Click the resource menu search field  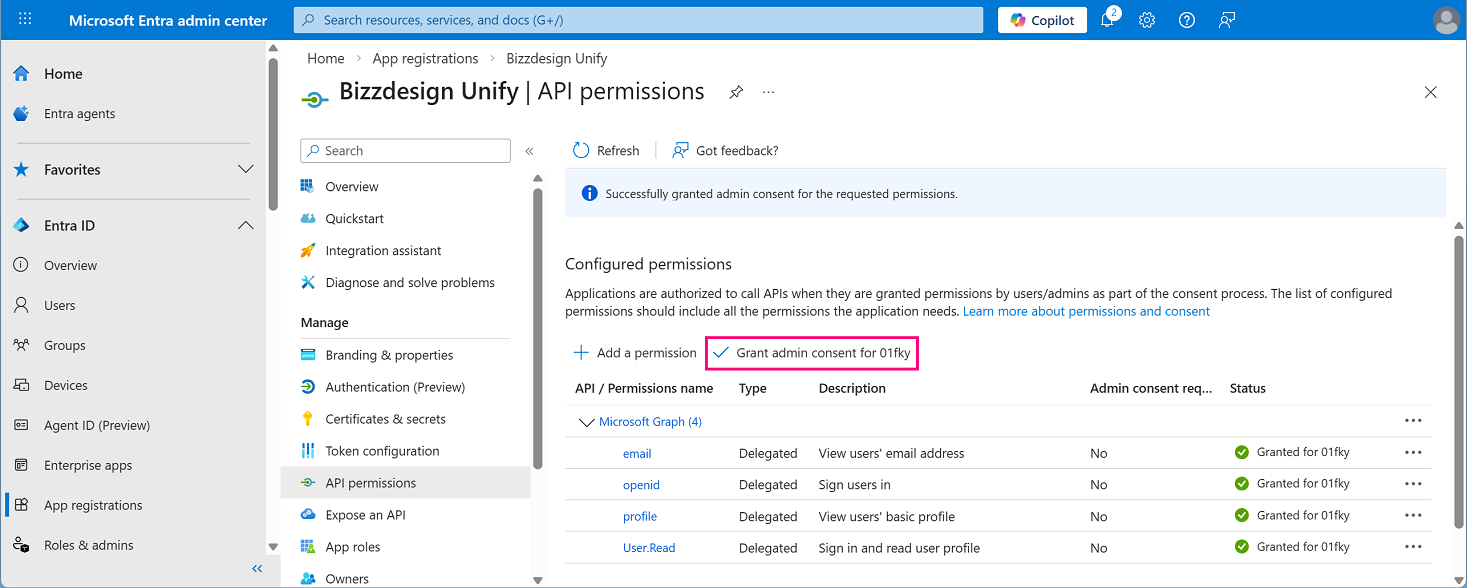tap(405, 151)
